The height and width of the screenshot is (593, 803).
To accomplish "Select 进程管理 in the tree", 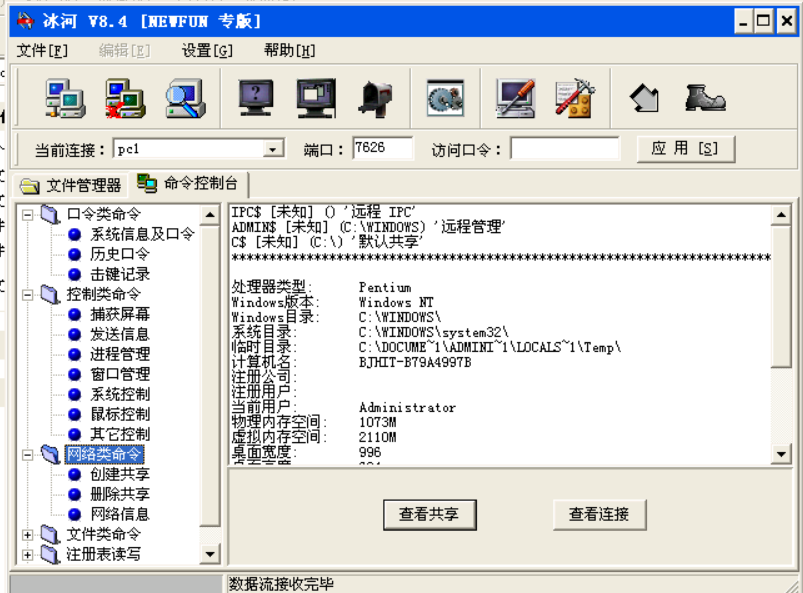I will (120, 354).
